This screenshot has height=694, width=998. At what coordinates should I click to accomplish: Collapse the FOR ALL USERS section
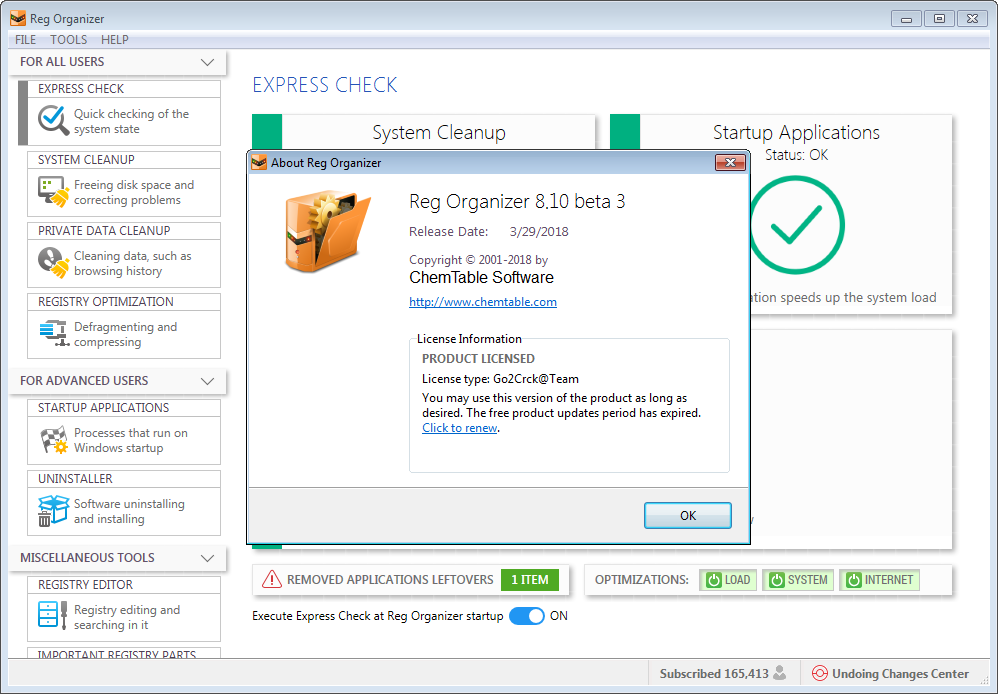[207, 62]
